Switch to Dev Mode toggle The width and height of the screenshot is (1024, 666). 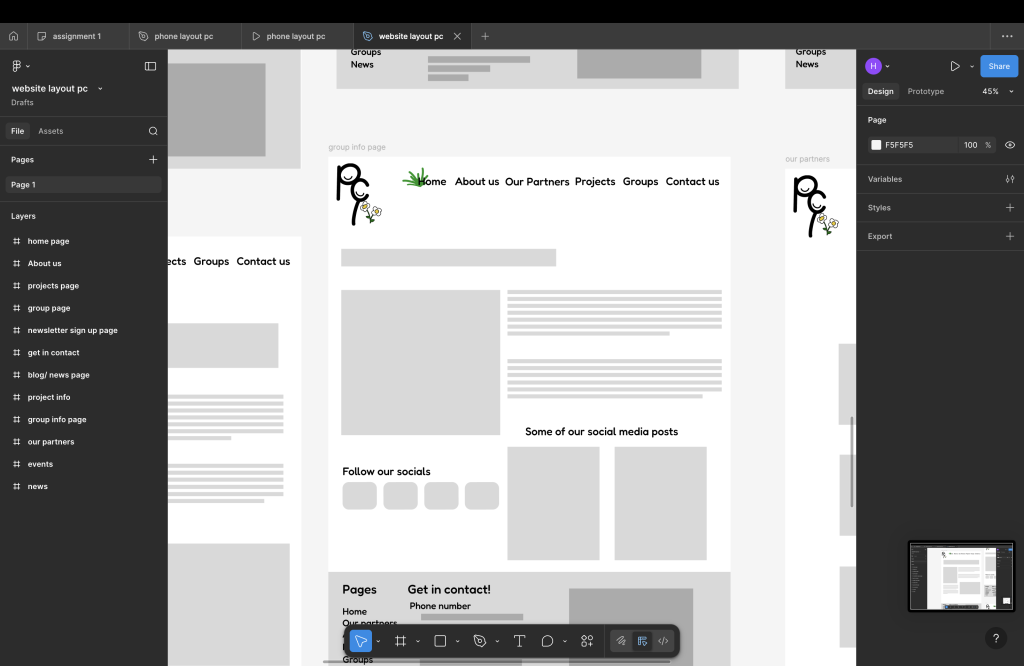pyautogui.click(x=663, y=641)
